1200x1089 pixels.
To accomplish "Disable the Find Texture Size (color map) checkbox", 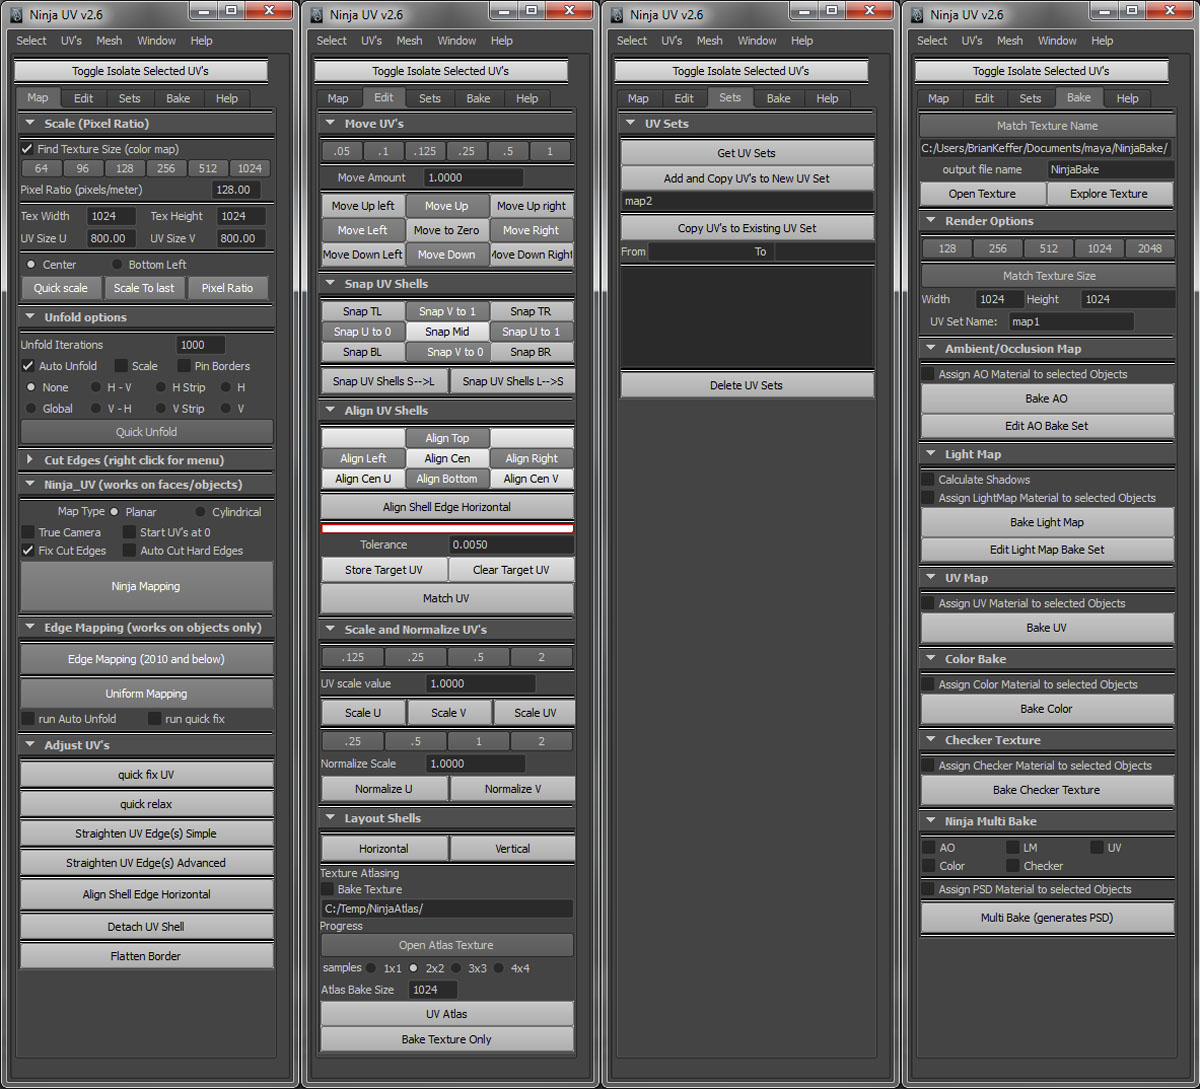I will [x=27, y=149].
